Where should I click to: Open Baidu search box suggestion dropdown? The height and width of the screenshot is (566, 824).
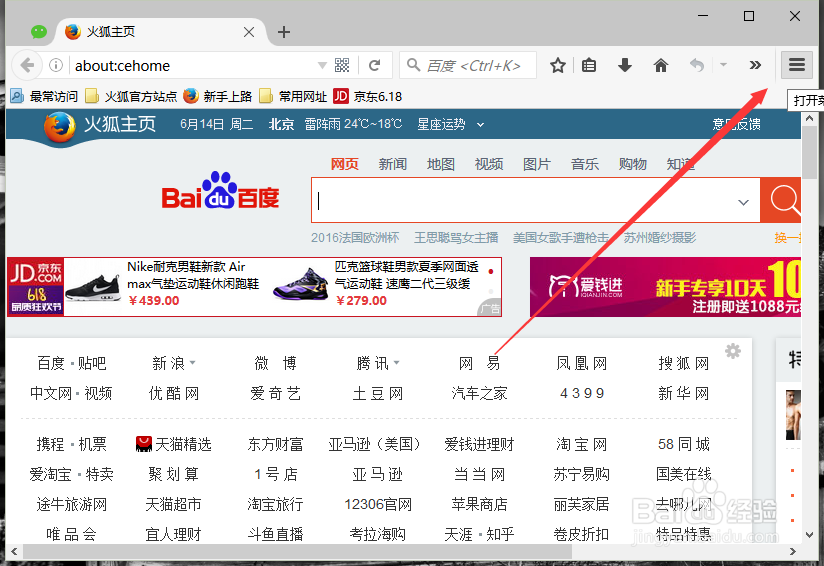(743, 202)
